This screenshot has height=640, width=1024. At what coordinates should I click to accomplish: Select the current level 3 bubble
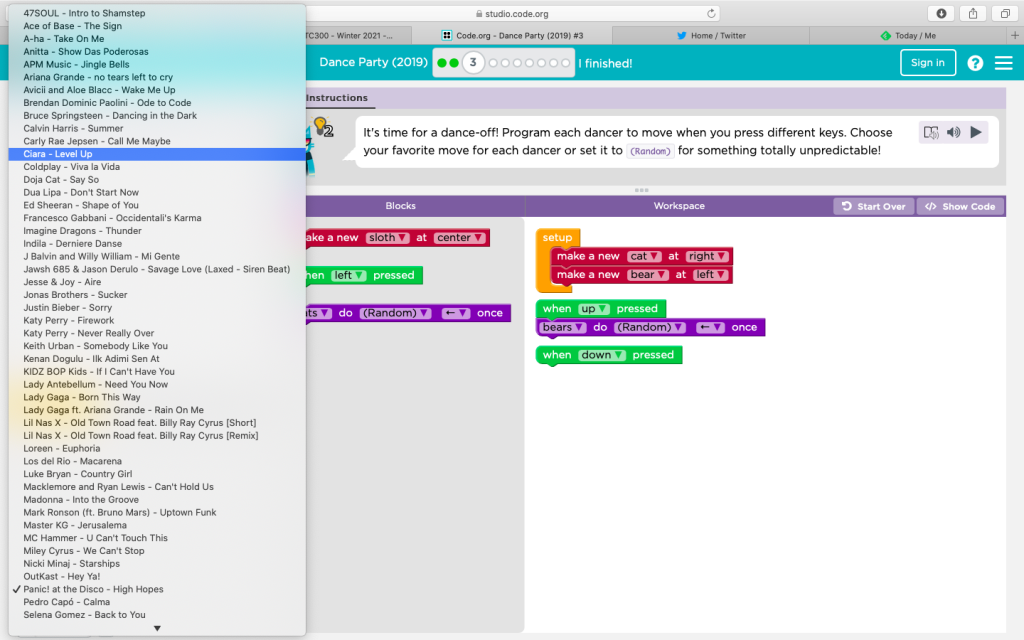click(473, 63)
